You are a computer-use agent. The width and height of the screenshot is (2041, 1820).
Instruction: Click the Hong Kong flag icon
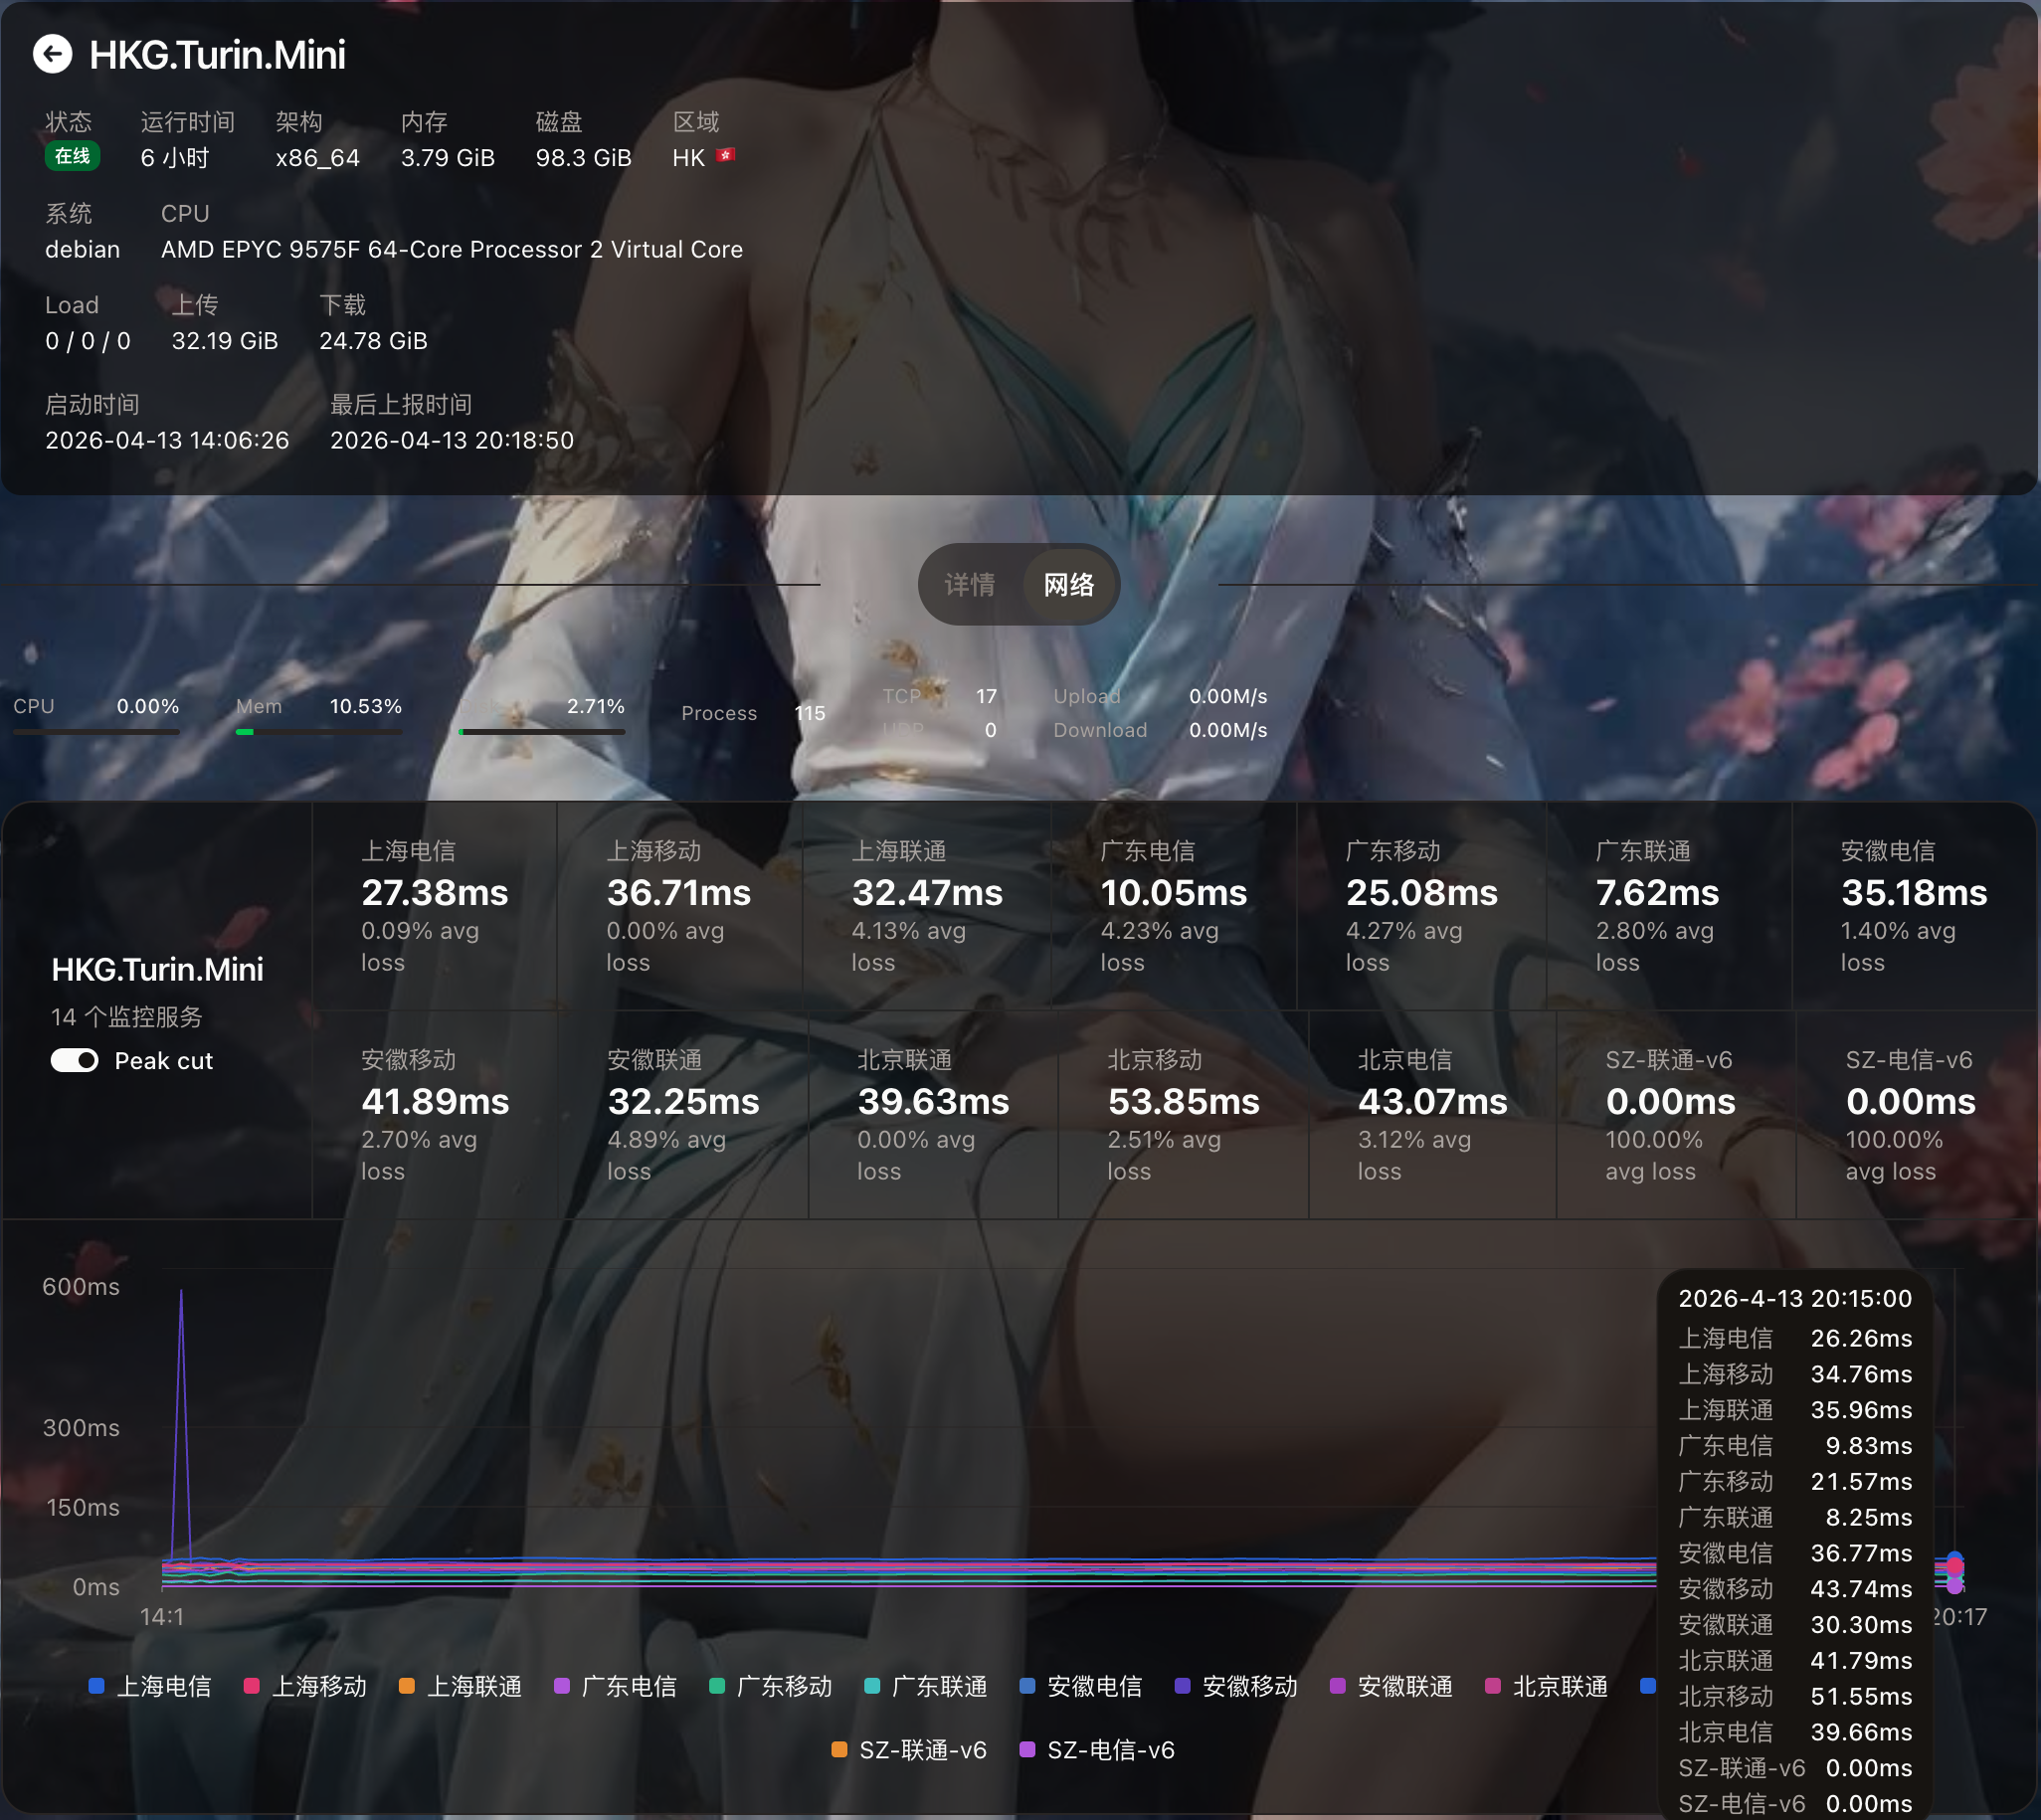click(x=726, y=156)
